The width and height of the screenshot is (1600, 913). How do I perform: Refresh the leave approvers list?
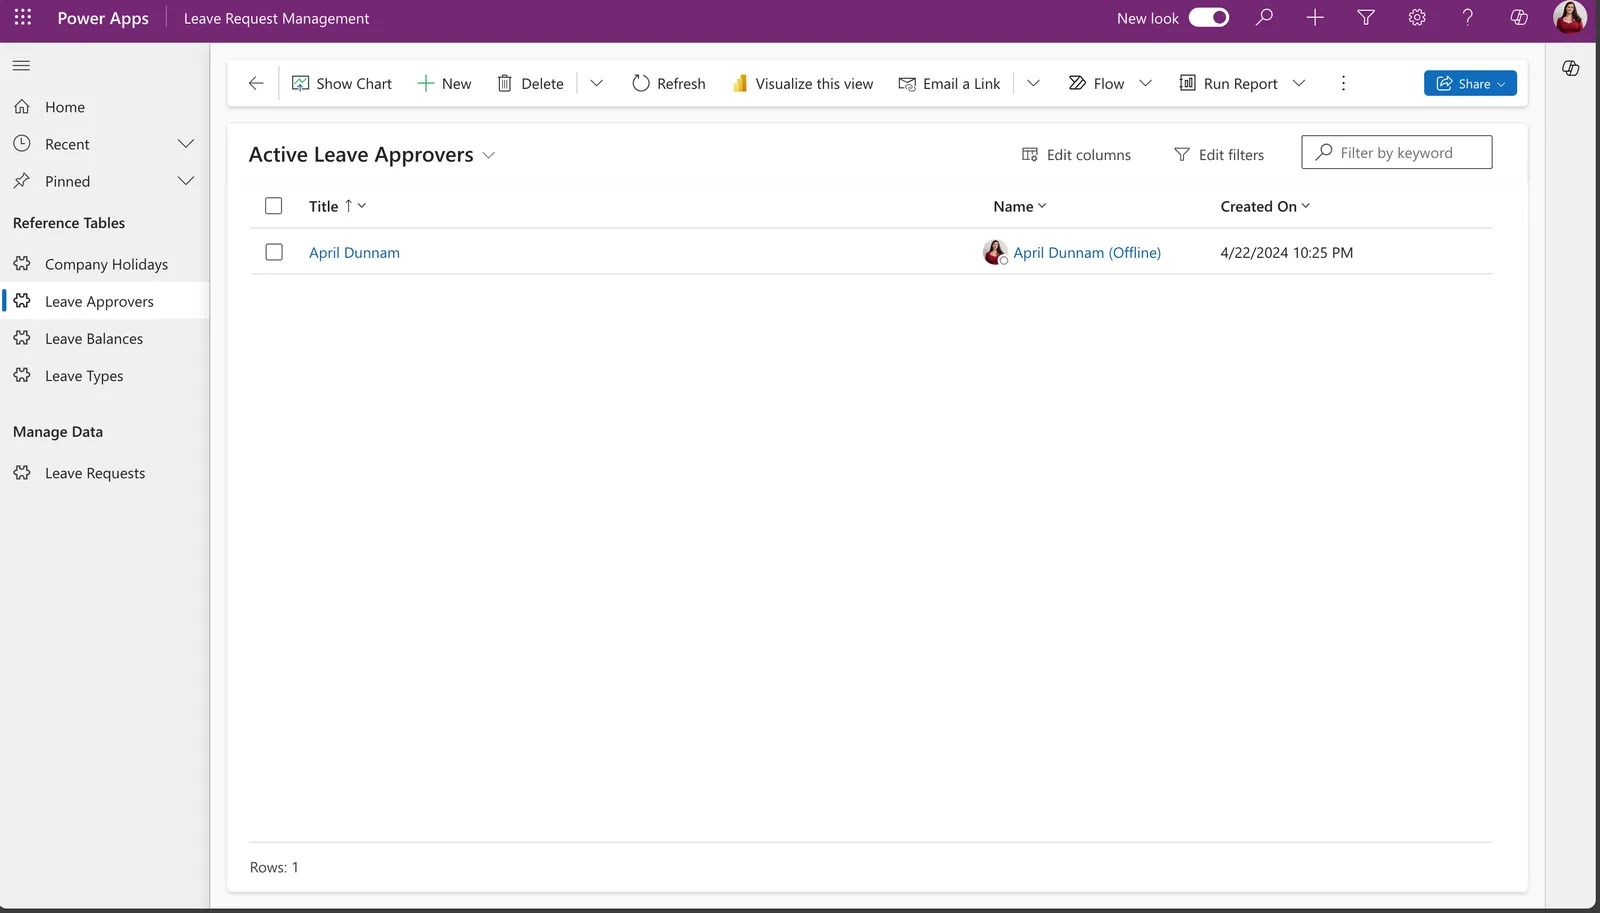[x=669, y=83]
